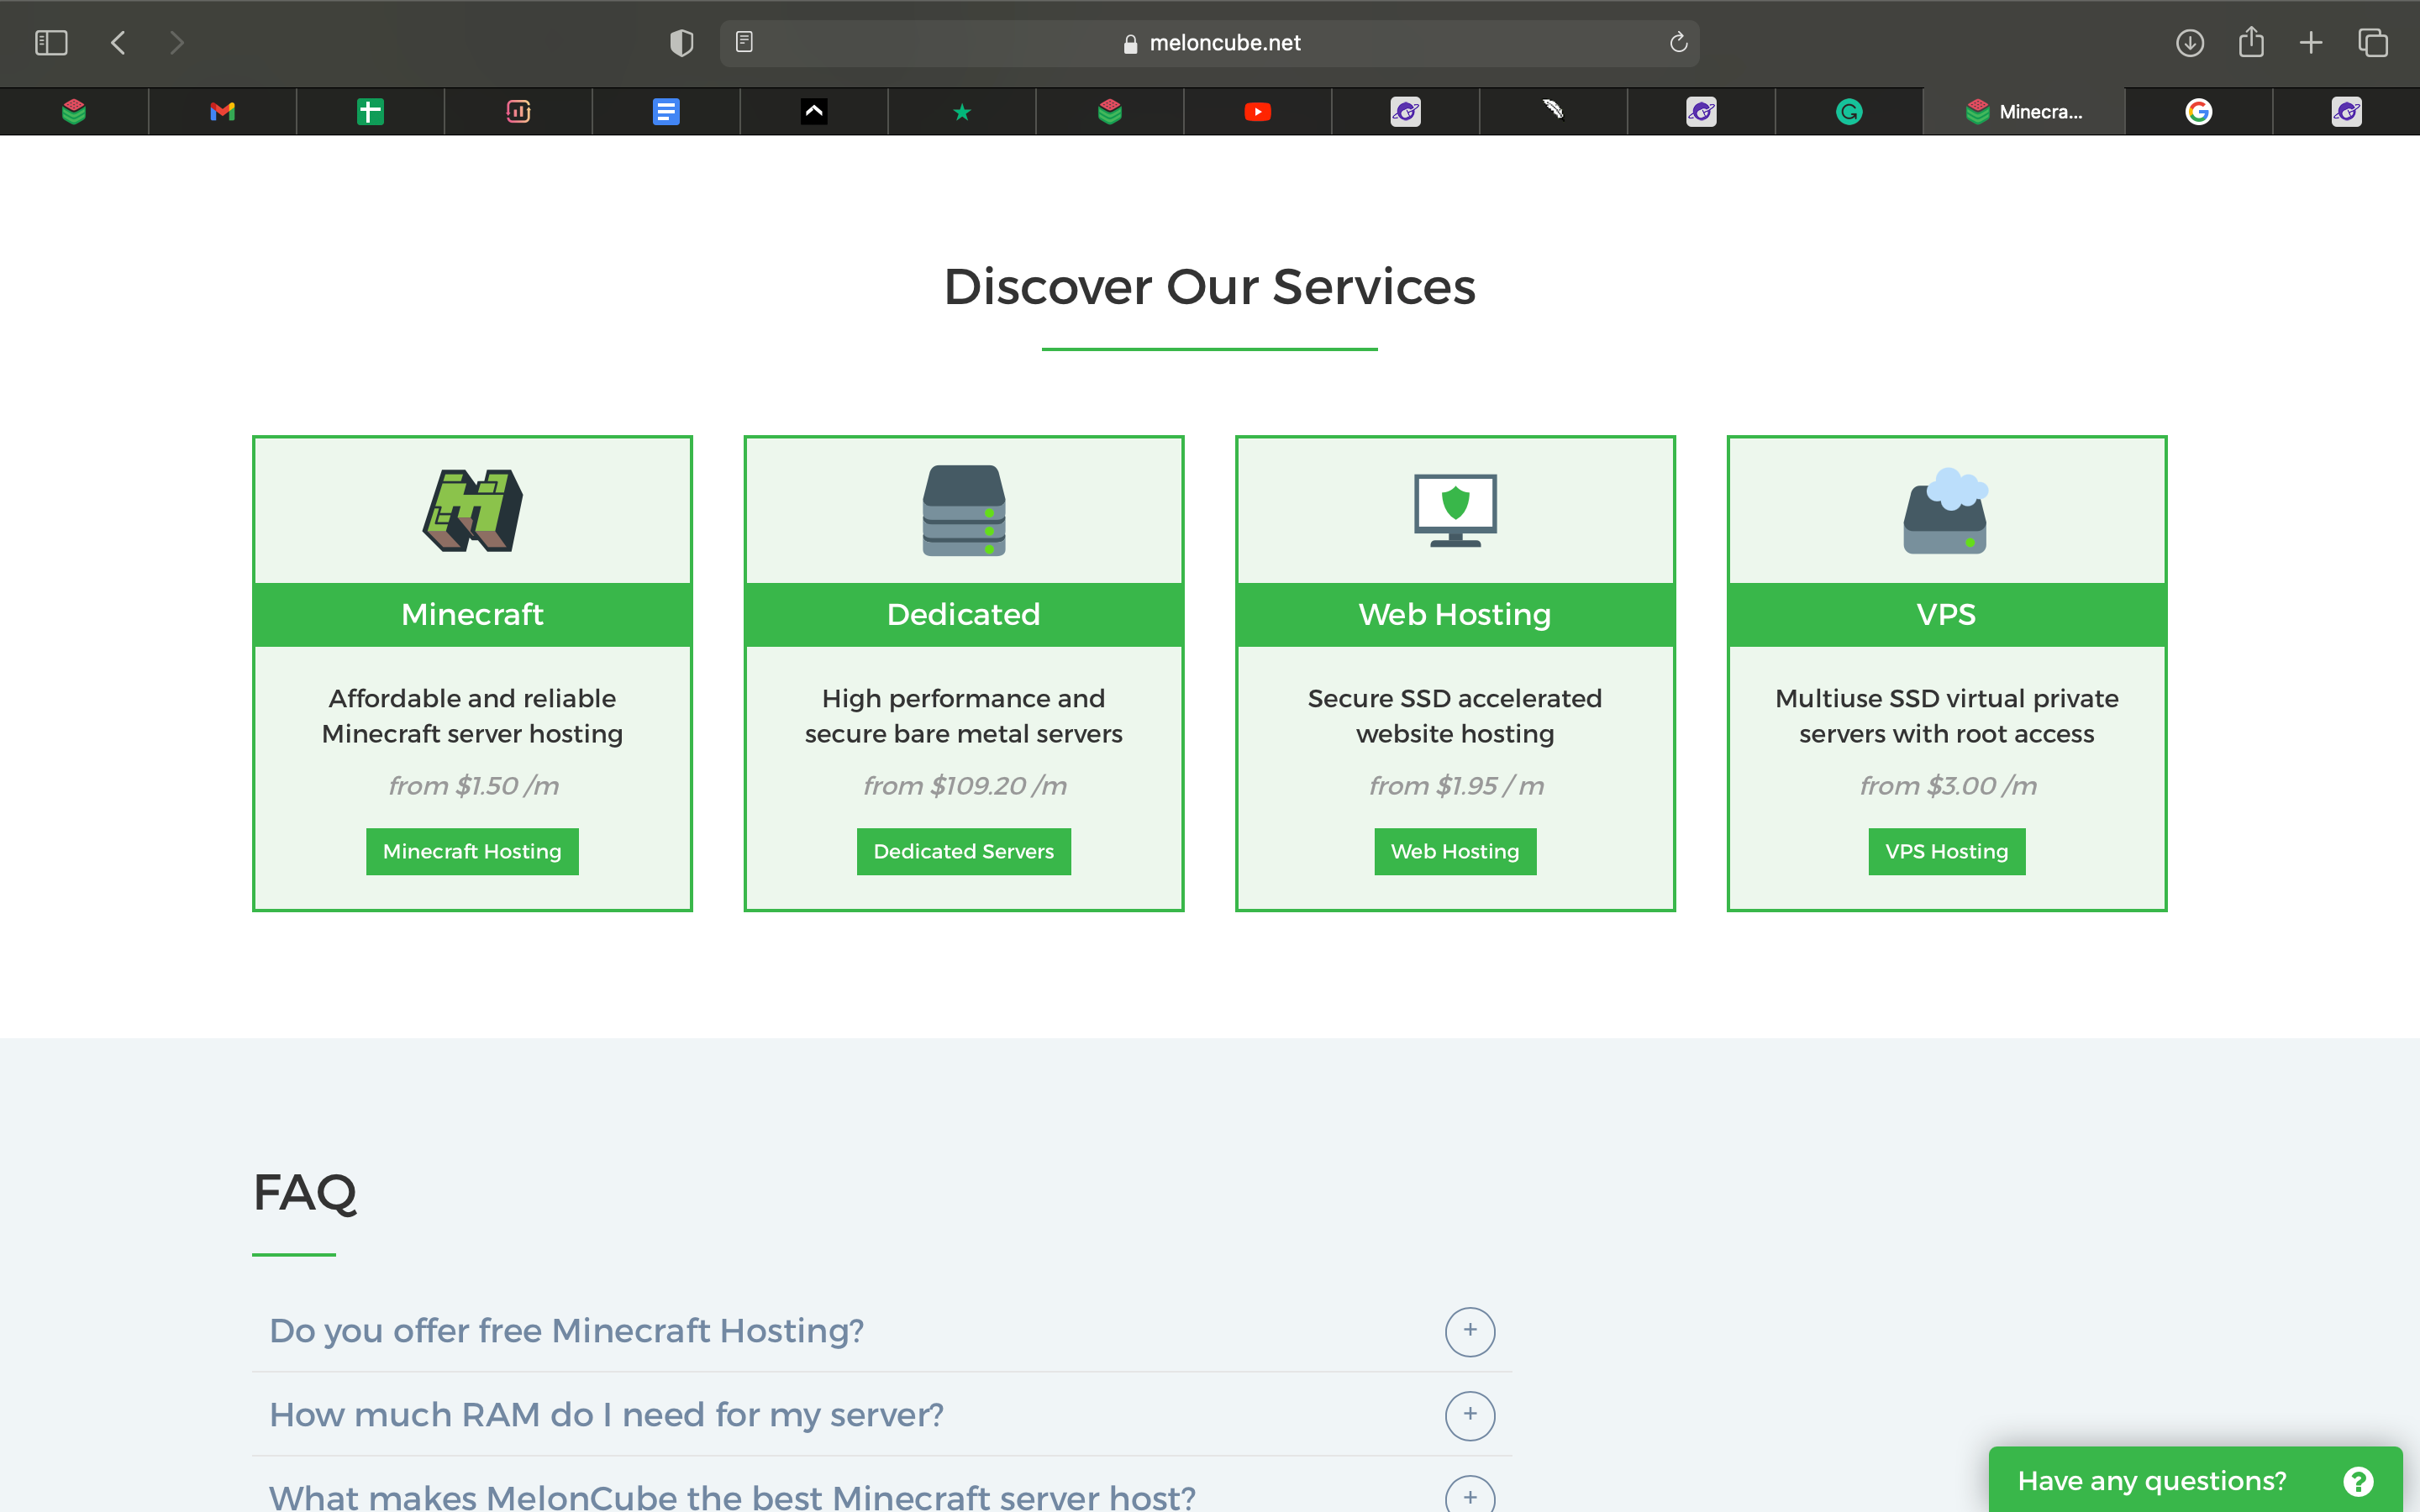Screen dimensions: 2420x1512
Task: Click the green Web Hosting card header
Action: pyautogui.click(x=1455, y=614)
